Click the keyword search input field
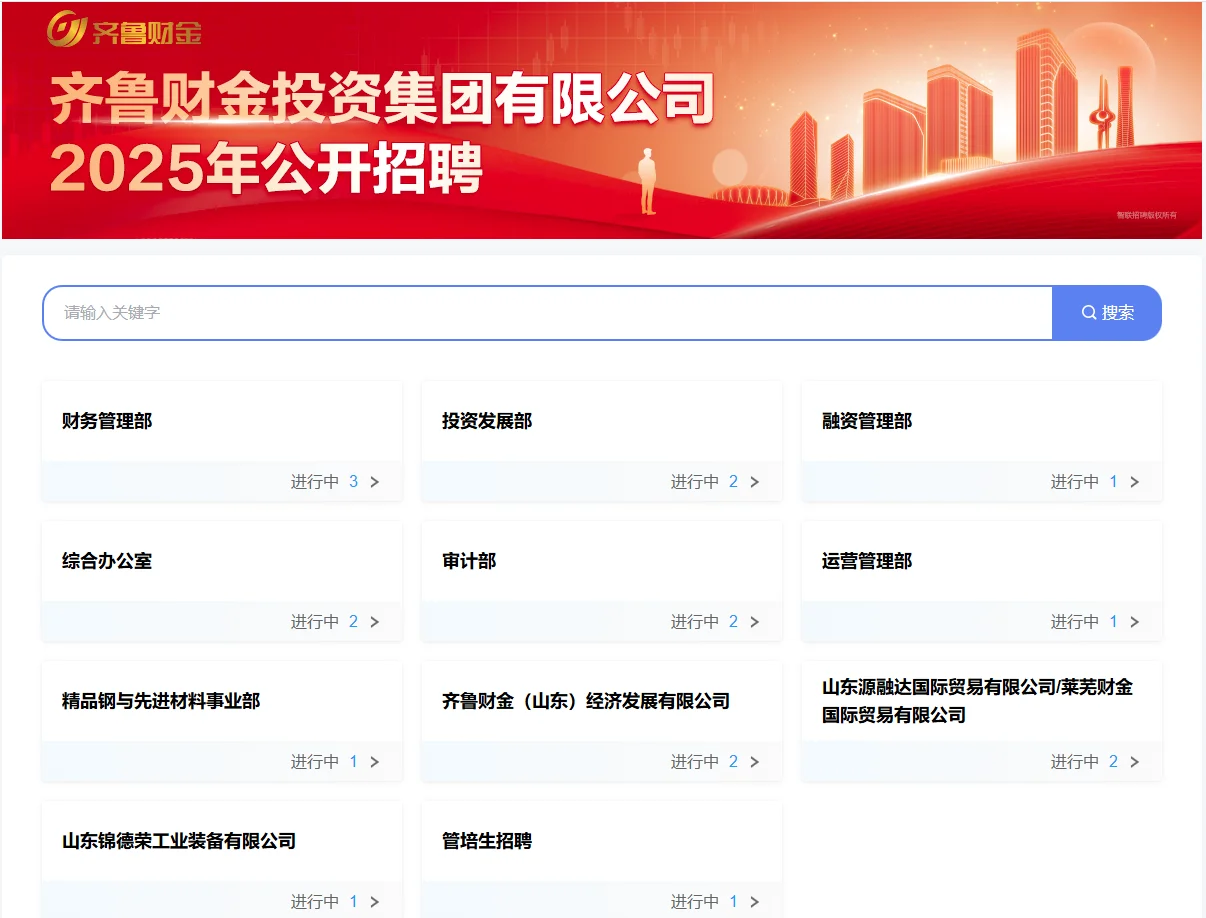This screenshot has width=1206, height=918. [x=547, y=313]
